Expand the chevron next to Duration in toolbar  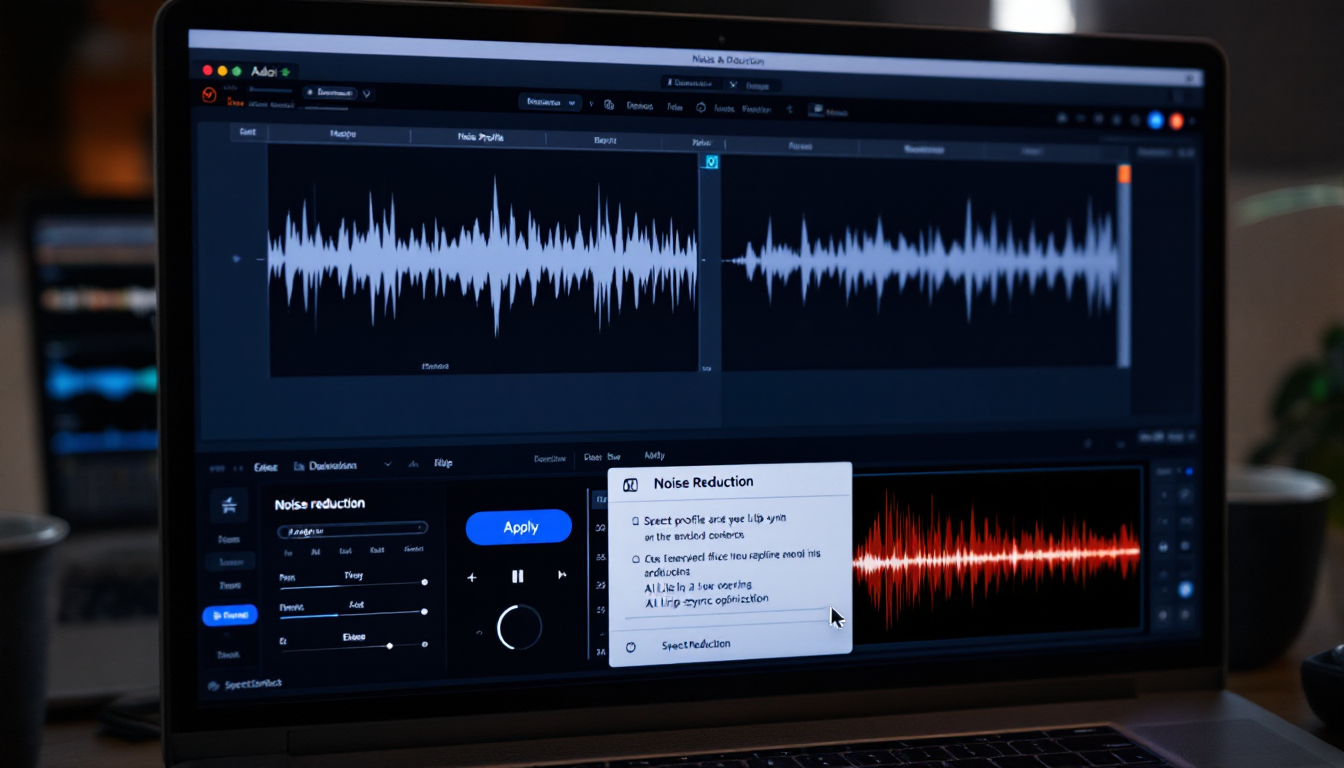[388, 464]
